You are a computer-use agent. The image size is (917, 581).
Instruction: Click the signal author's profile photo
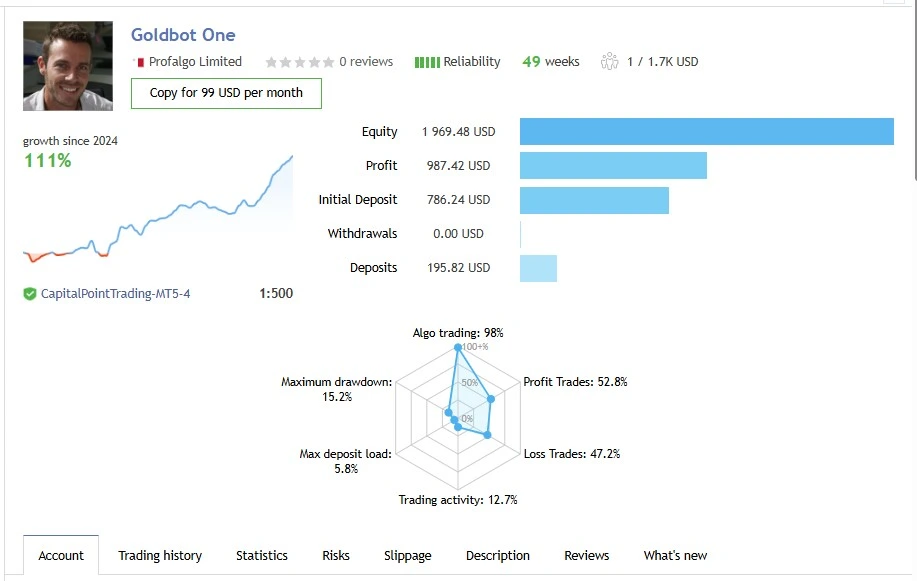(x=68, y=66)
